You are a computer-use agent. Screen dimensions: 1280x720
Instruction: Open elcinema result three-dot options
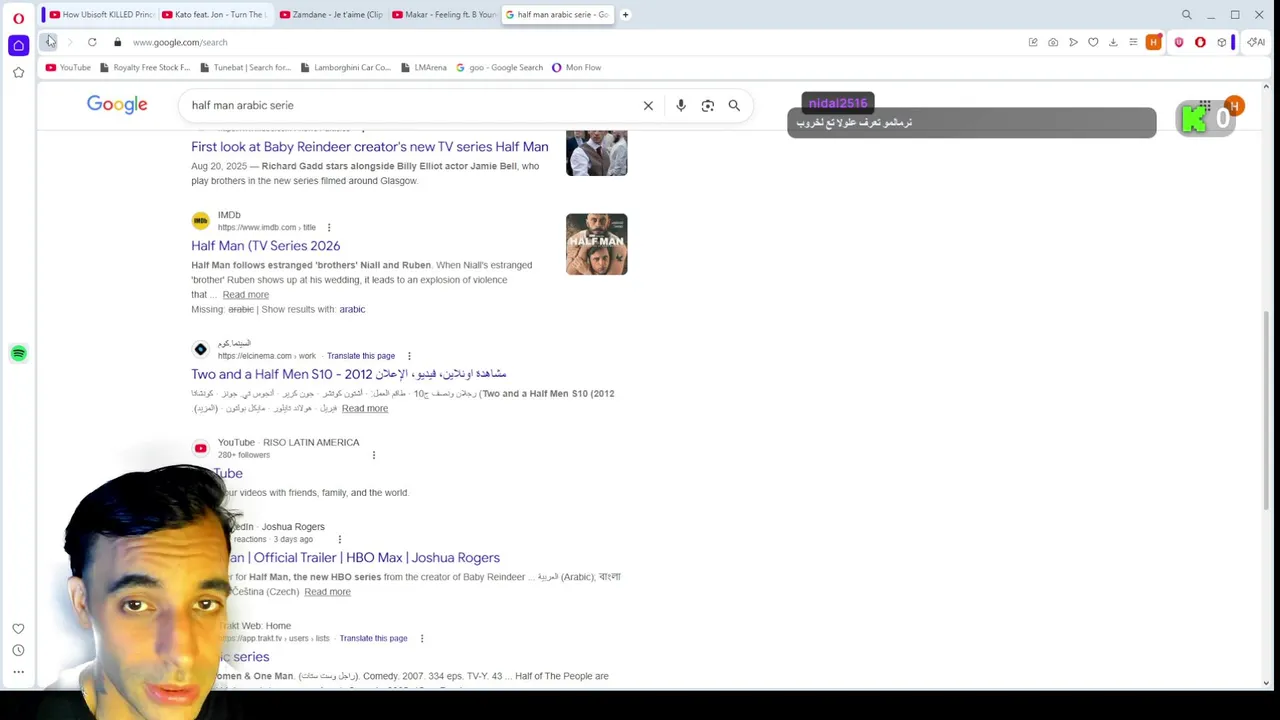(x=409, y=356)
